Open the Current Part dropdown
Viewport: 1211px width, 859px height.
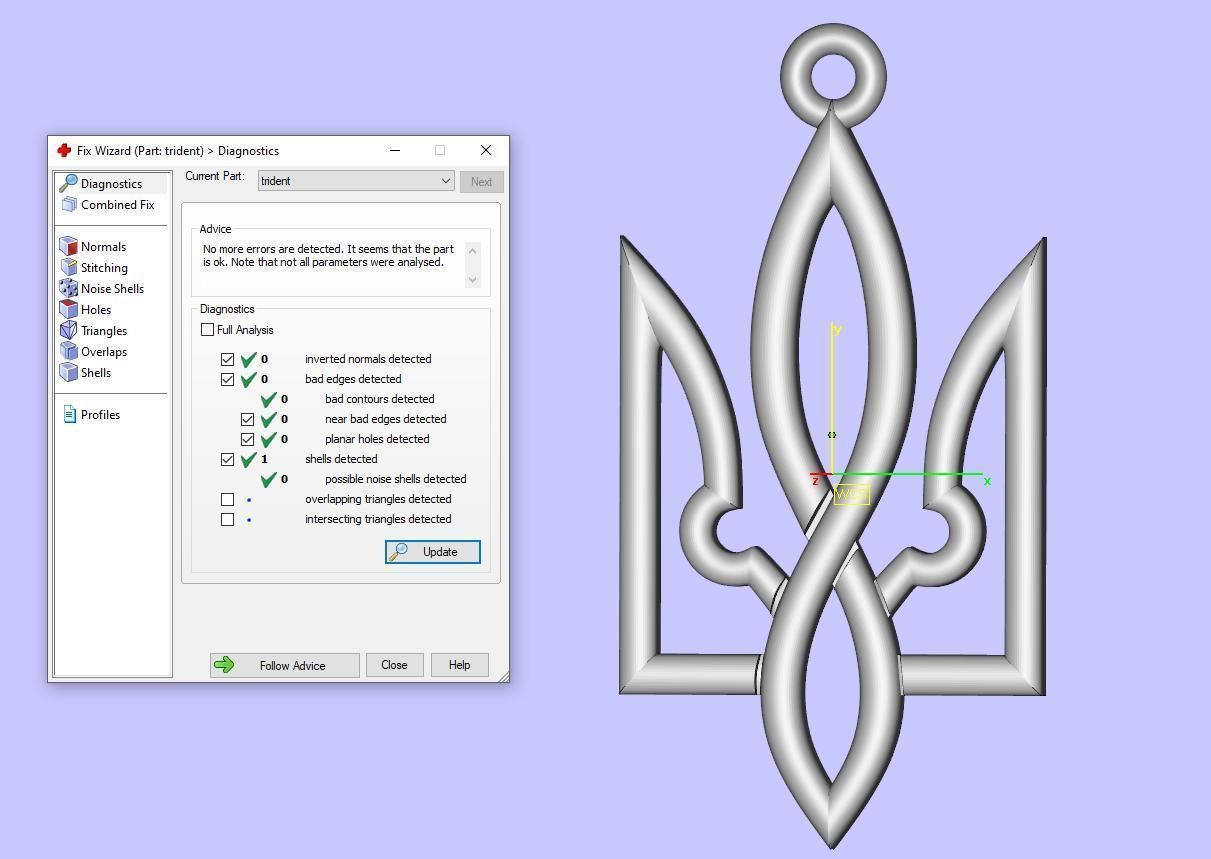click(356, 181)
